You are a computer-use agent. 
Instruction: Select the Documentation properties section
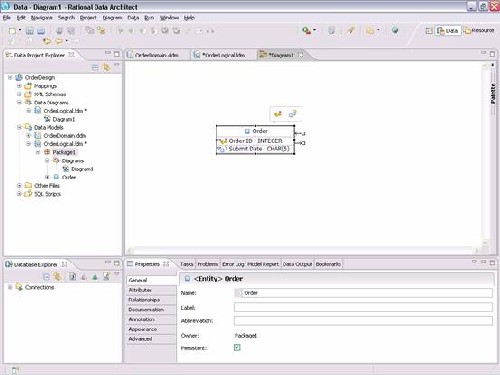point(151,309)
